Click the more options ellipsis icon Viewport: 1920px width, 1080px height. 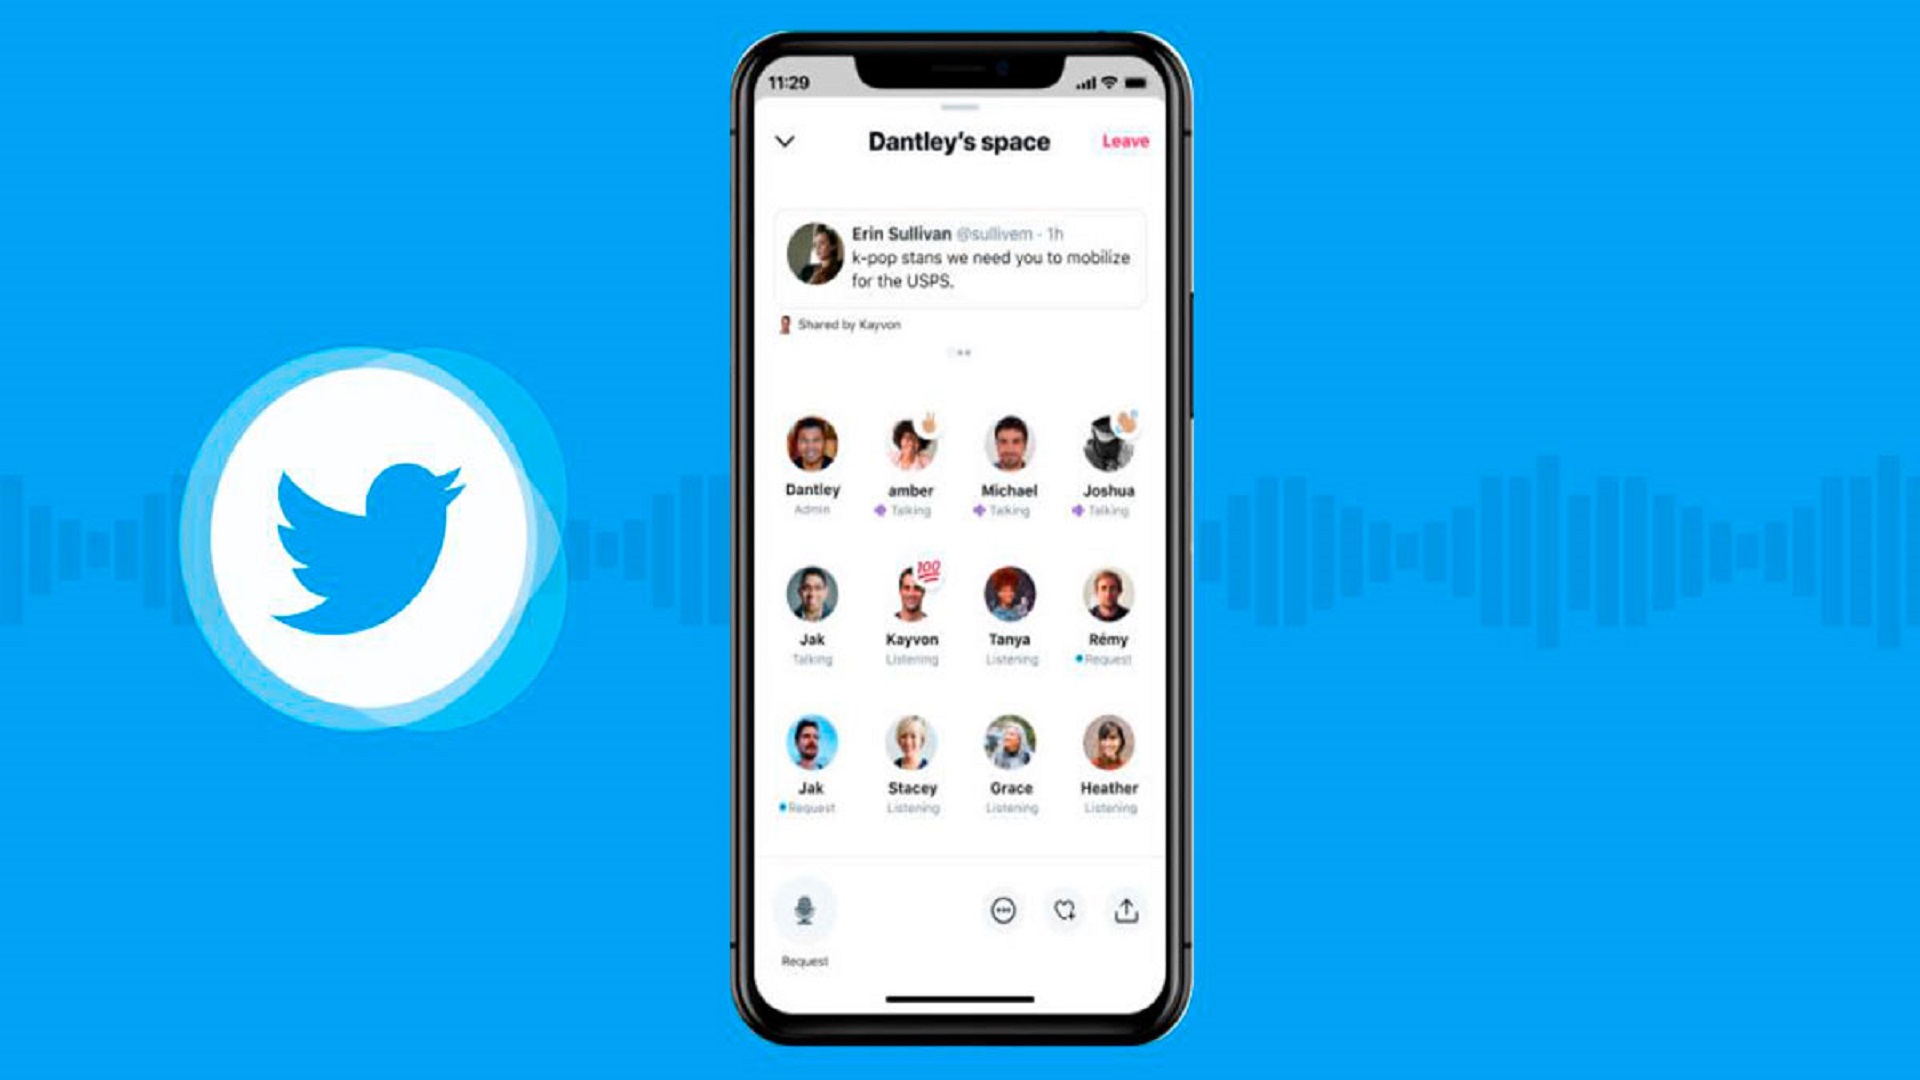coord(1002,910)
